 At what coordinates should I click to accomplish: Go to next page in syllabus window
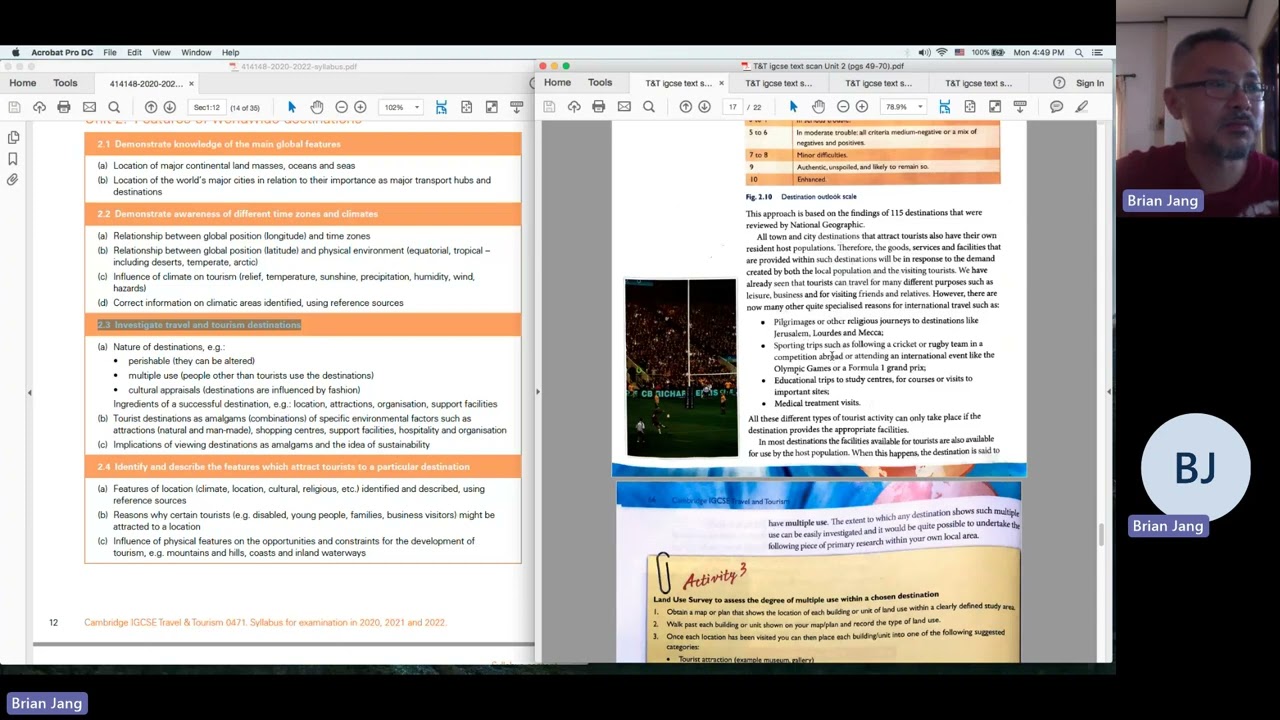tap(170, 107)
